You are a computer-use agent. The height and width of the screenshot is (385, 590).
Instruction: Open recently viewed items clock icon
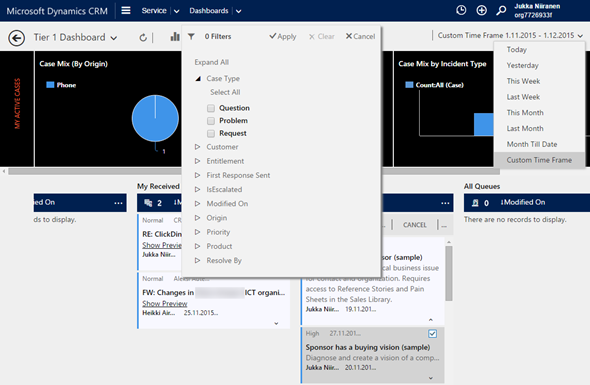[461, 10]
